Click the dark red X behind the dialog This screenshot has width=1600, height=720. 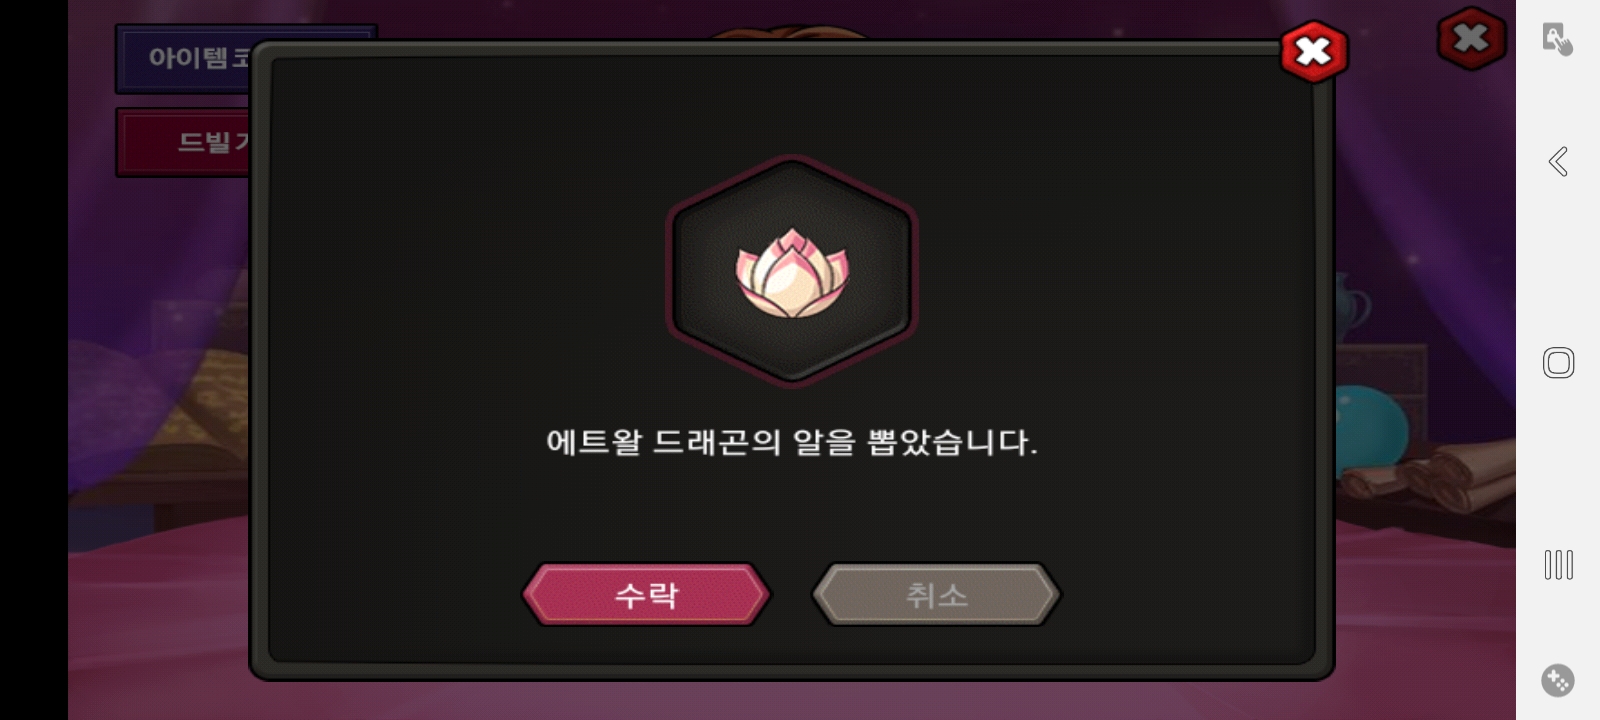1471,38
